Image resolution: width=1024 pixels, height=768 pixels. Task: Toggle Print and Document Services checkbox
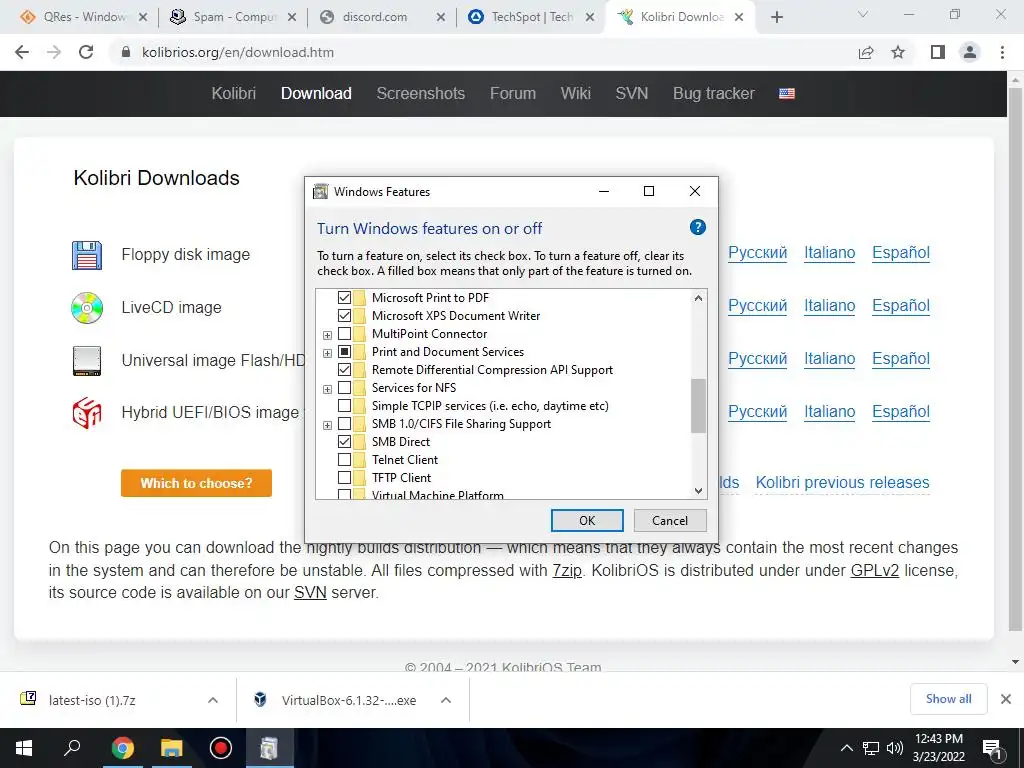(x=344, y=352)
